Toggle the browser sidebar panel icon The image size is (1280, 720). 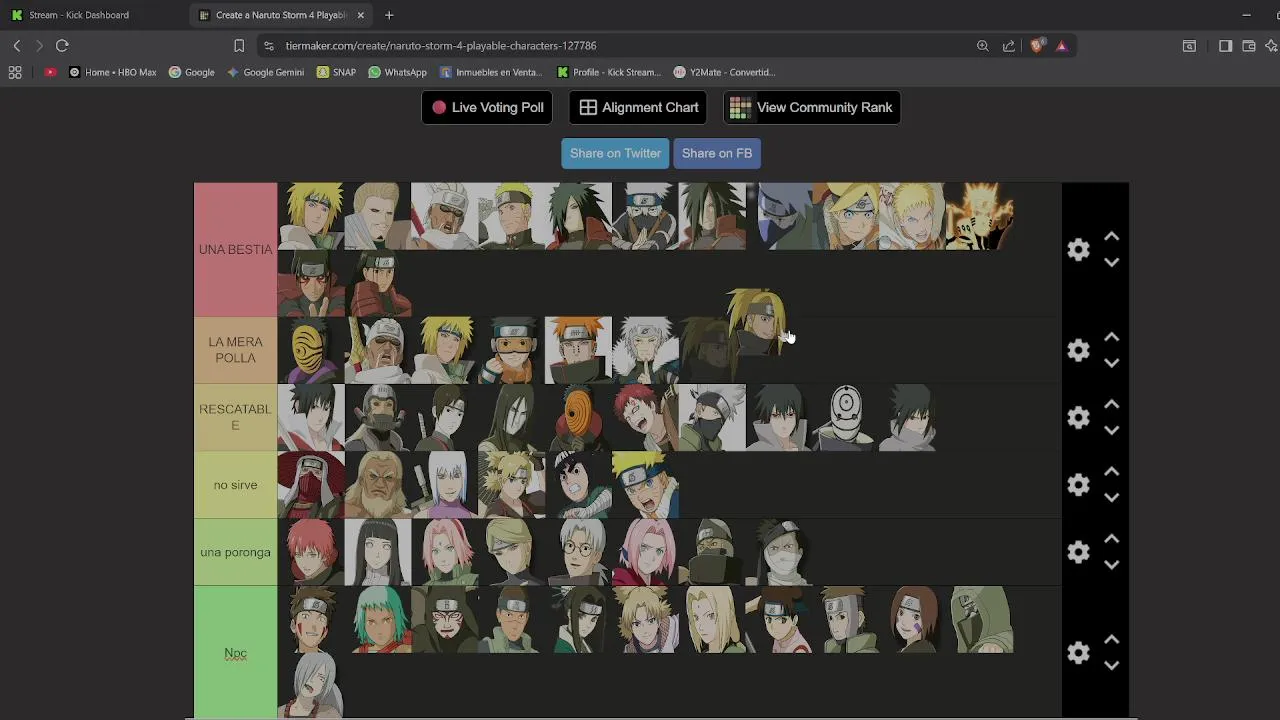(x=1225, y=45)
